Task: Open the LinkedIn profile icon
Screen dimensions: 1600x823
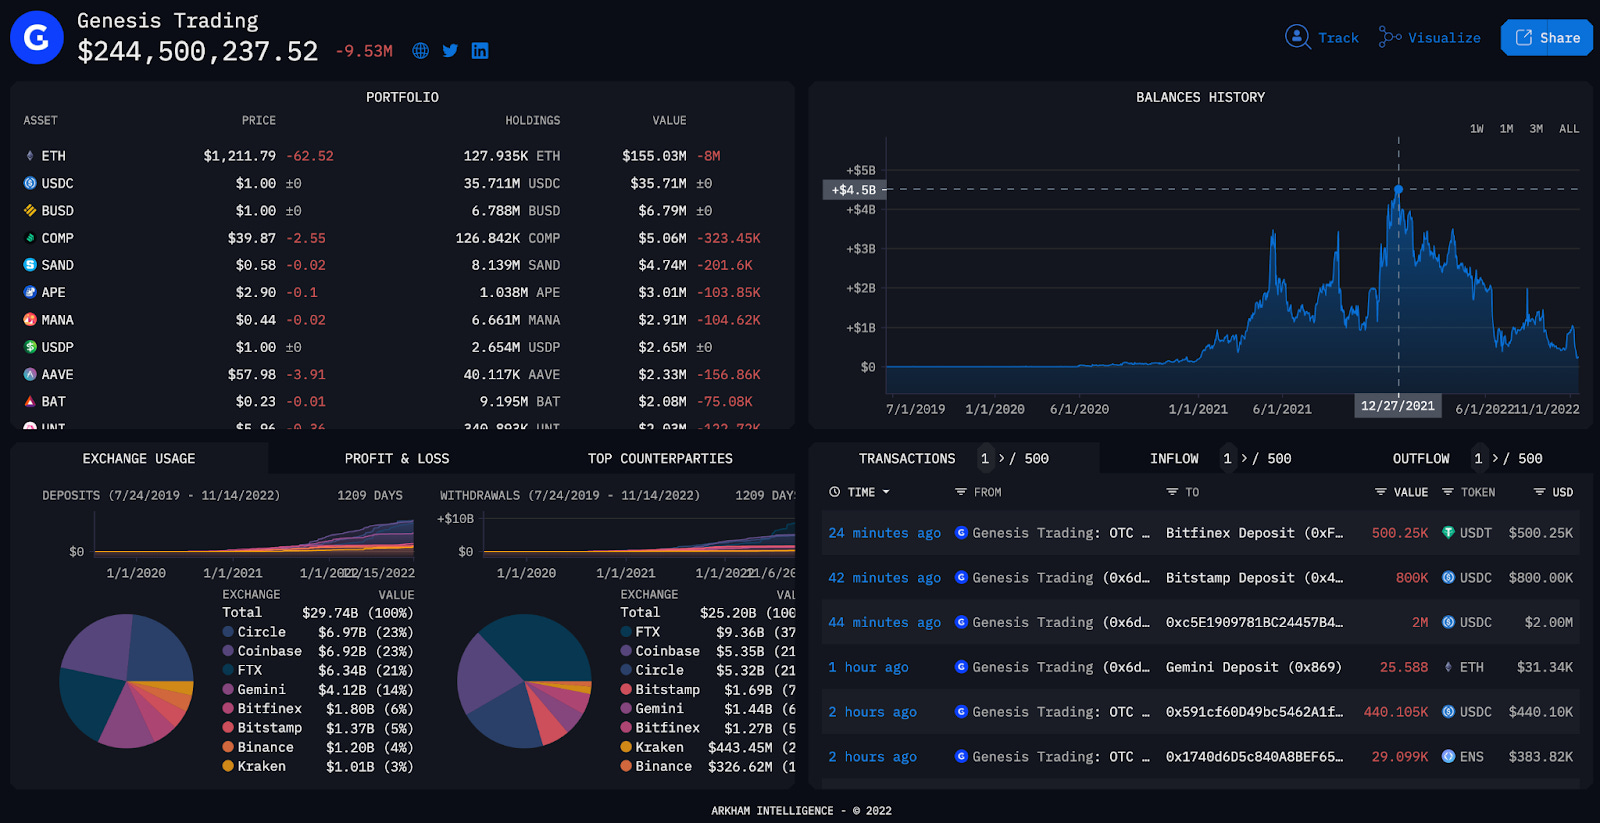Action: pyautogui.click(x=480, y=51)
